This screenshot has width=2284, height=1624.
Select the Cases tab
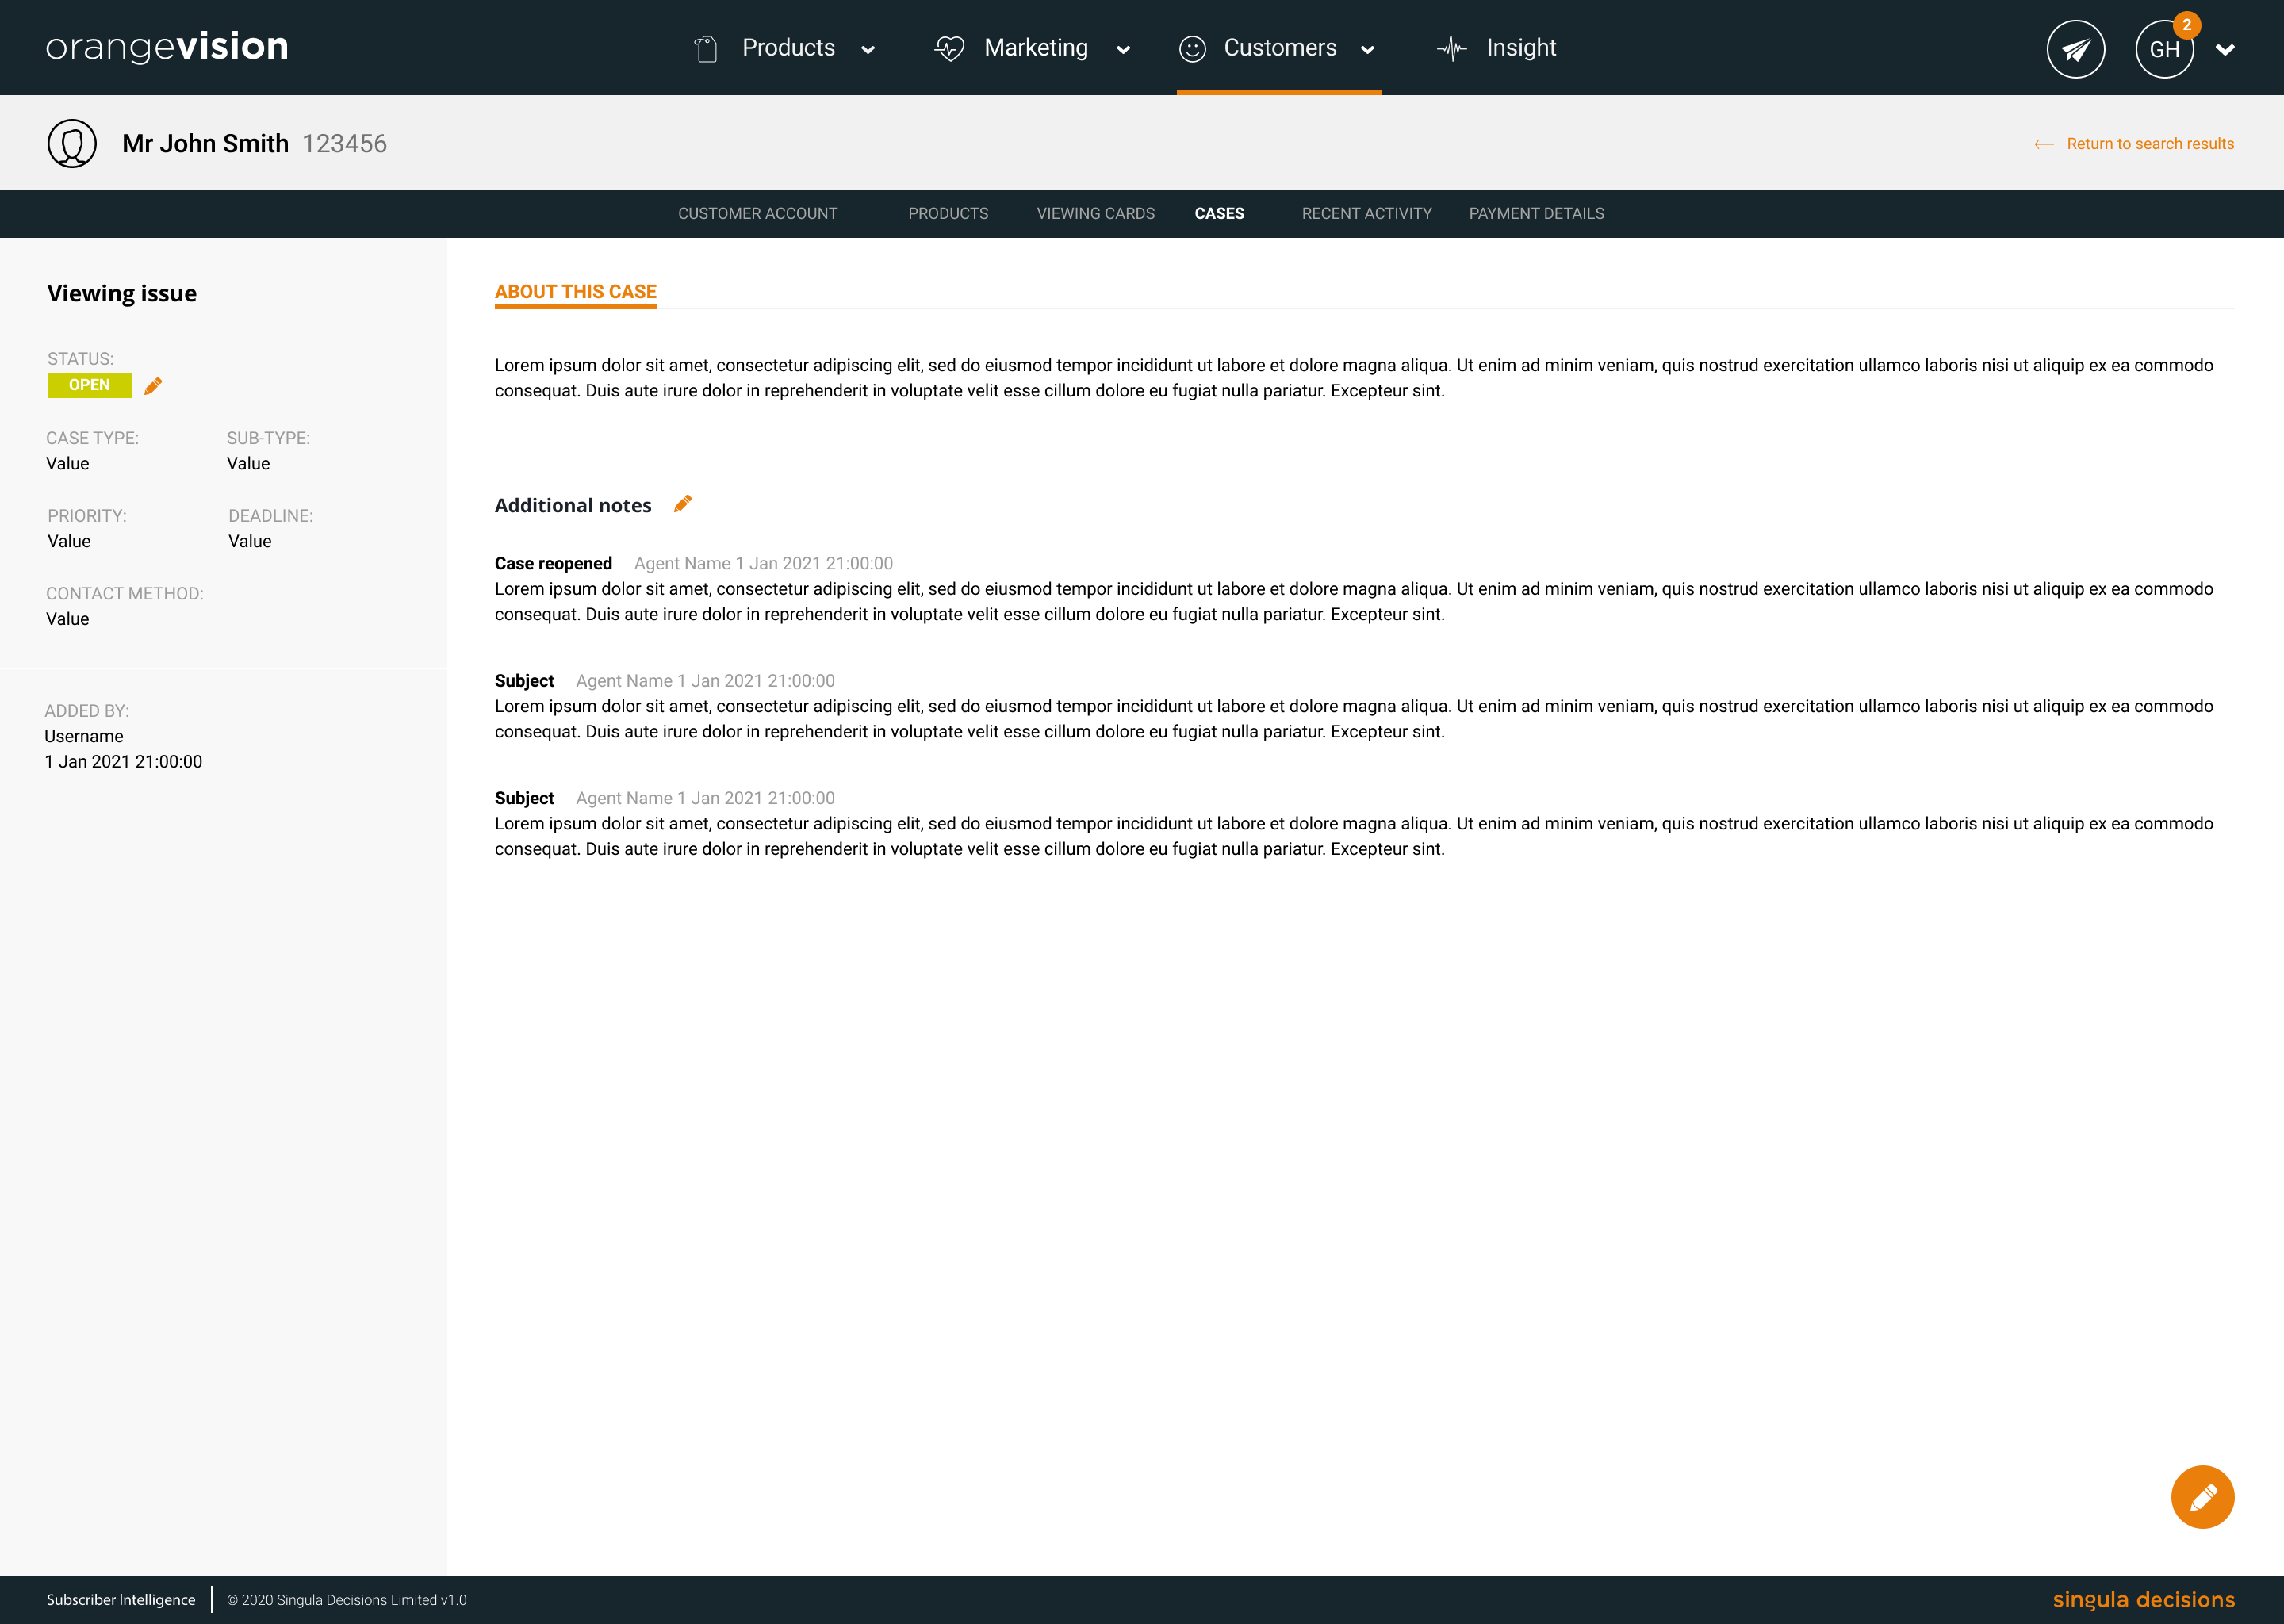point(1219,214)
